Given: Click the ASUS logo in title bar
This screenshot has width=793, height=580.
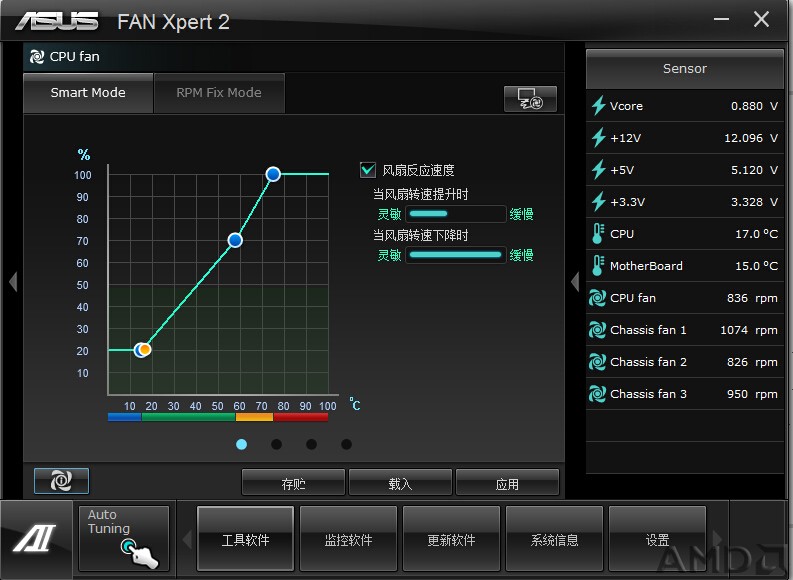Looking at the screenshot, I should 57,21.
